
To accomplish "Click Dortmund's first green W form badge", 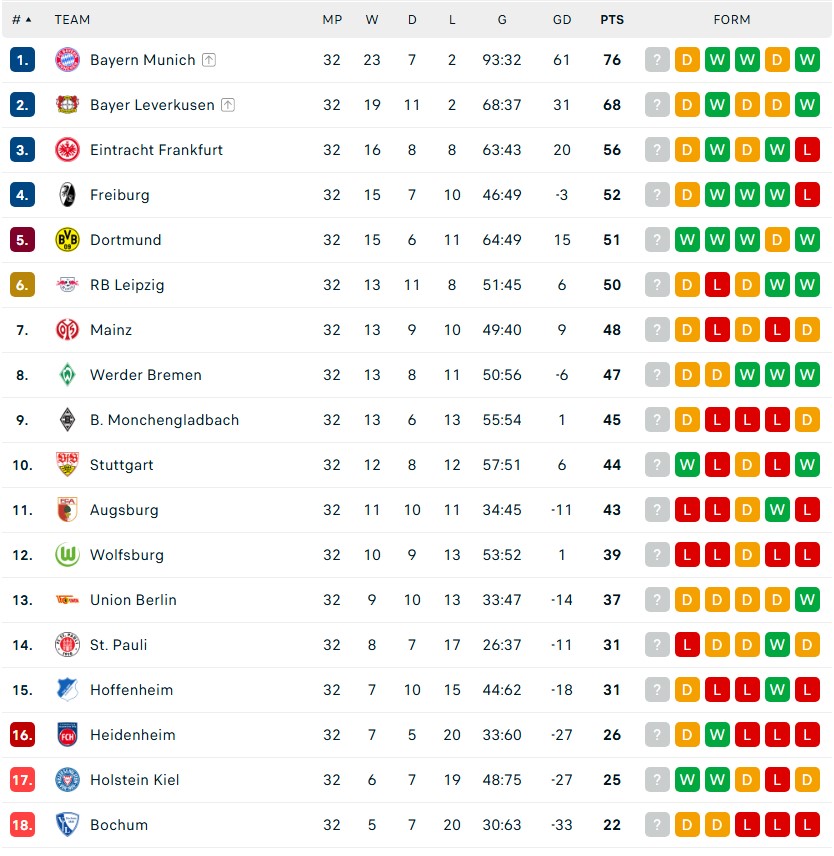I will click(x=687, y=240).
